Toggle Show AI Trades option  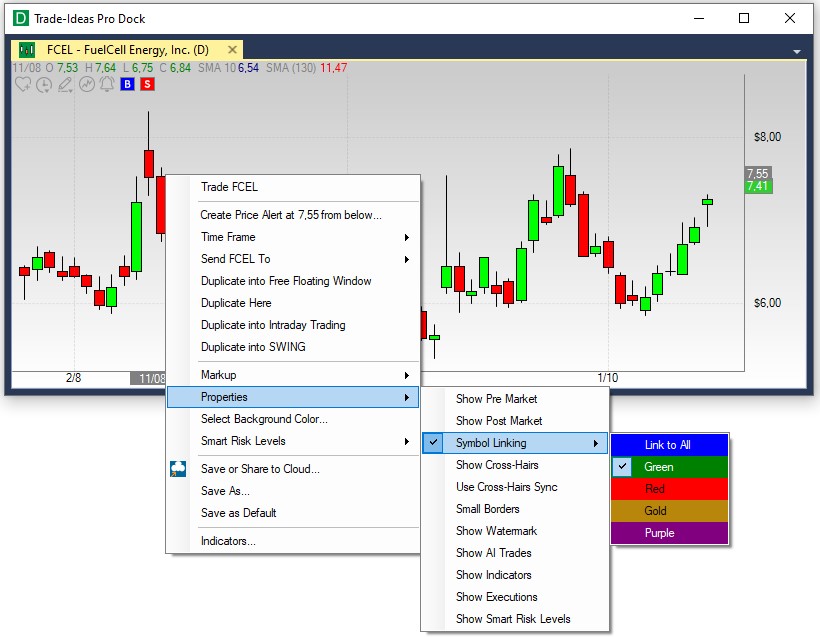pos(515,553)
